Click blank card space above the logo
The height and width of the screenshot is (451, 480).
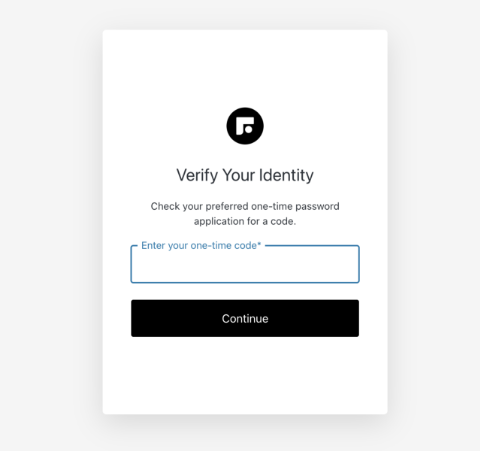pos(245,68)
